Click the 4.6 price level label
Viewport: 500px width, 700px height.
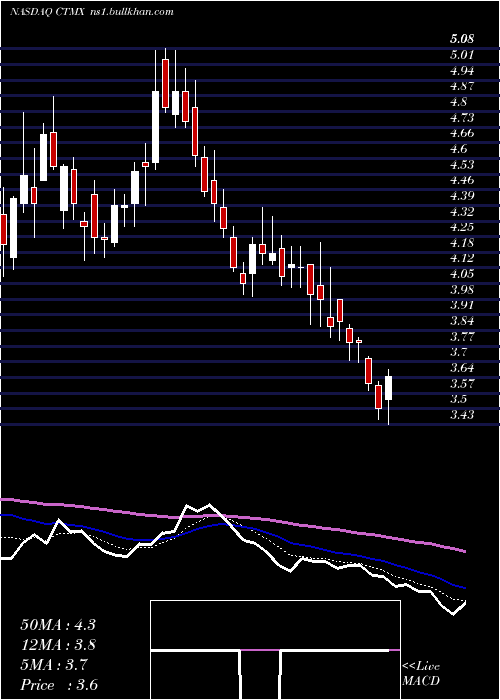pos(458,149)
